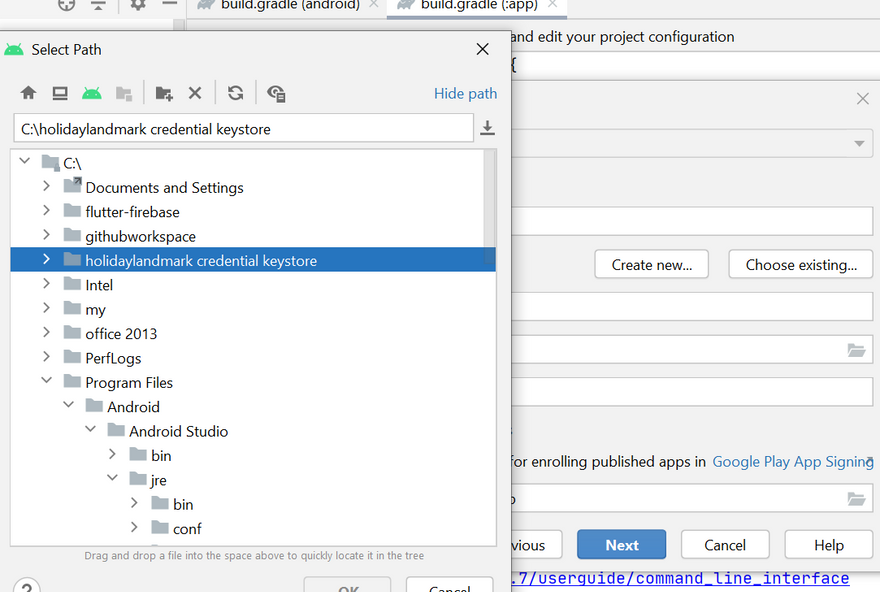Click the Desktop directory icon
Screen dimensions: 880x592
[60, 93]
